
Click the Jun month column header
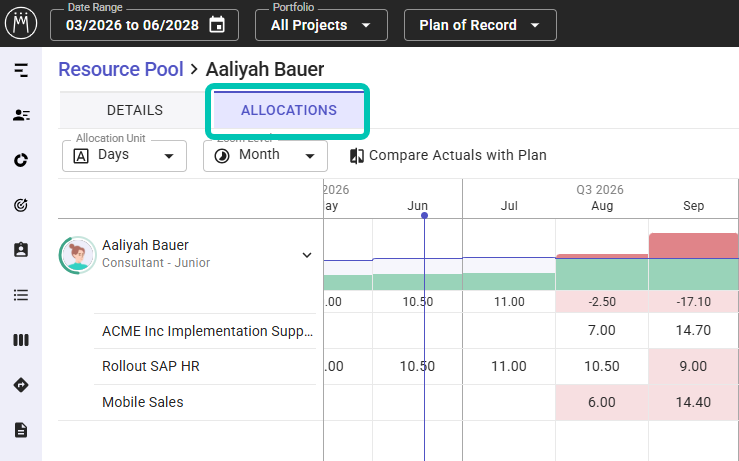(418, 206)
